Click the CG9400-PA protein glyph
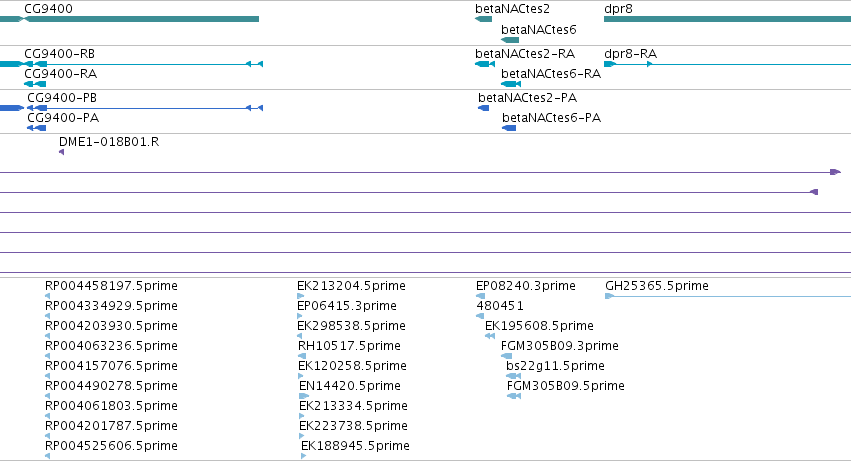 pos(36,128)
